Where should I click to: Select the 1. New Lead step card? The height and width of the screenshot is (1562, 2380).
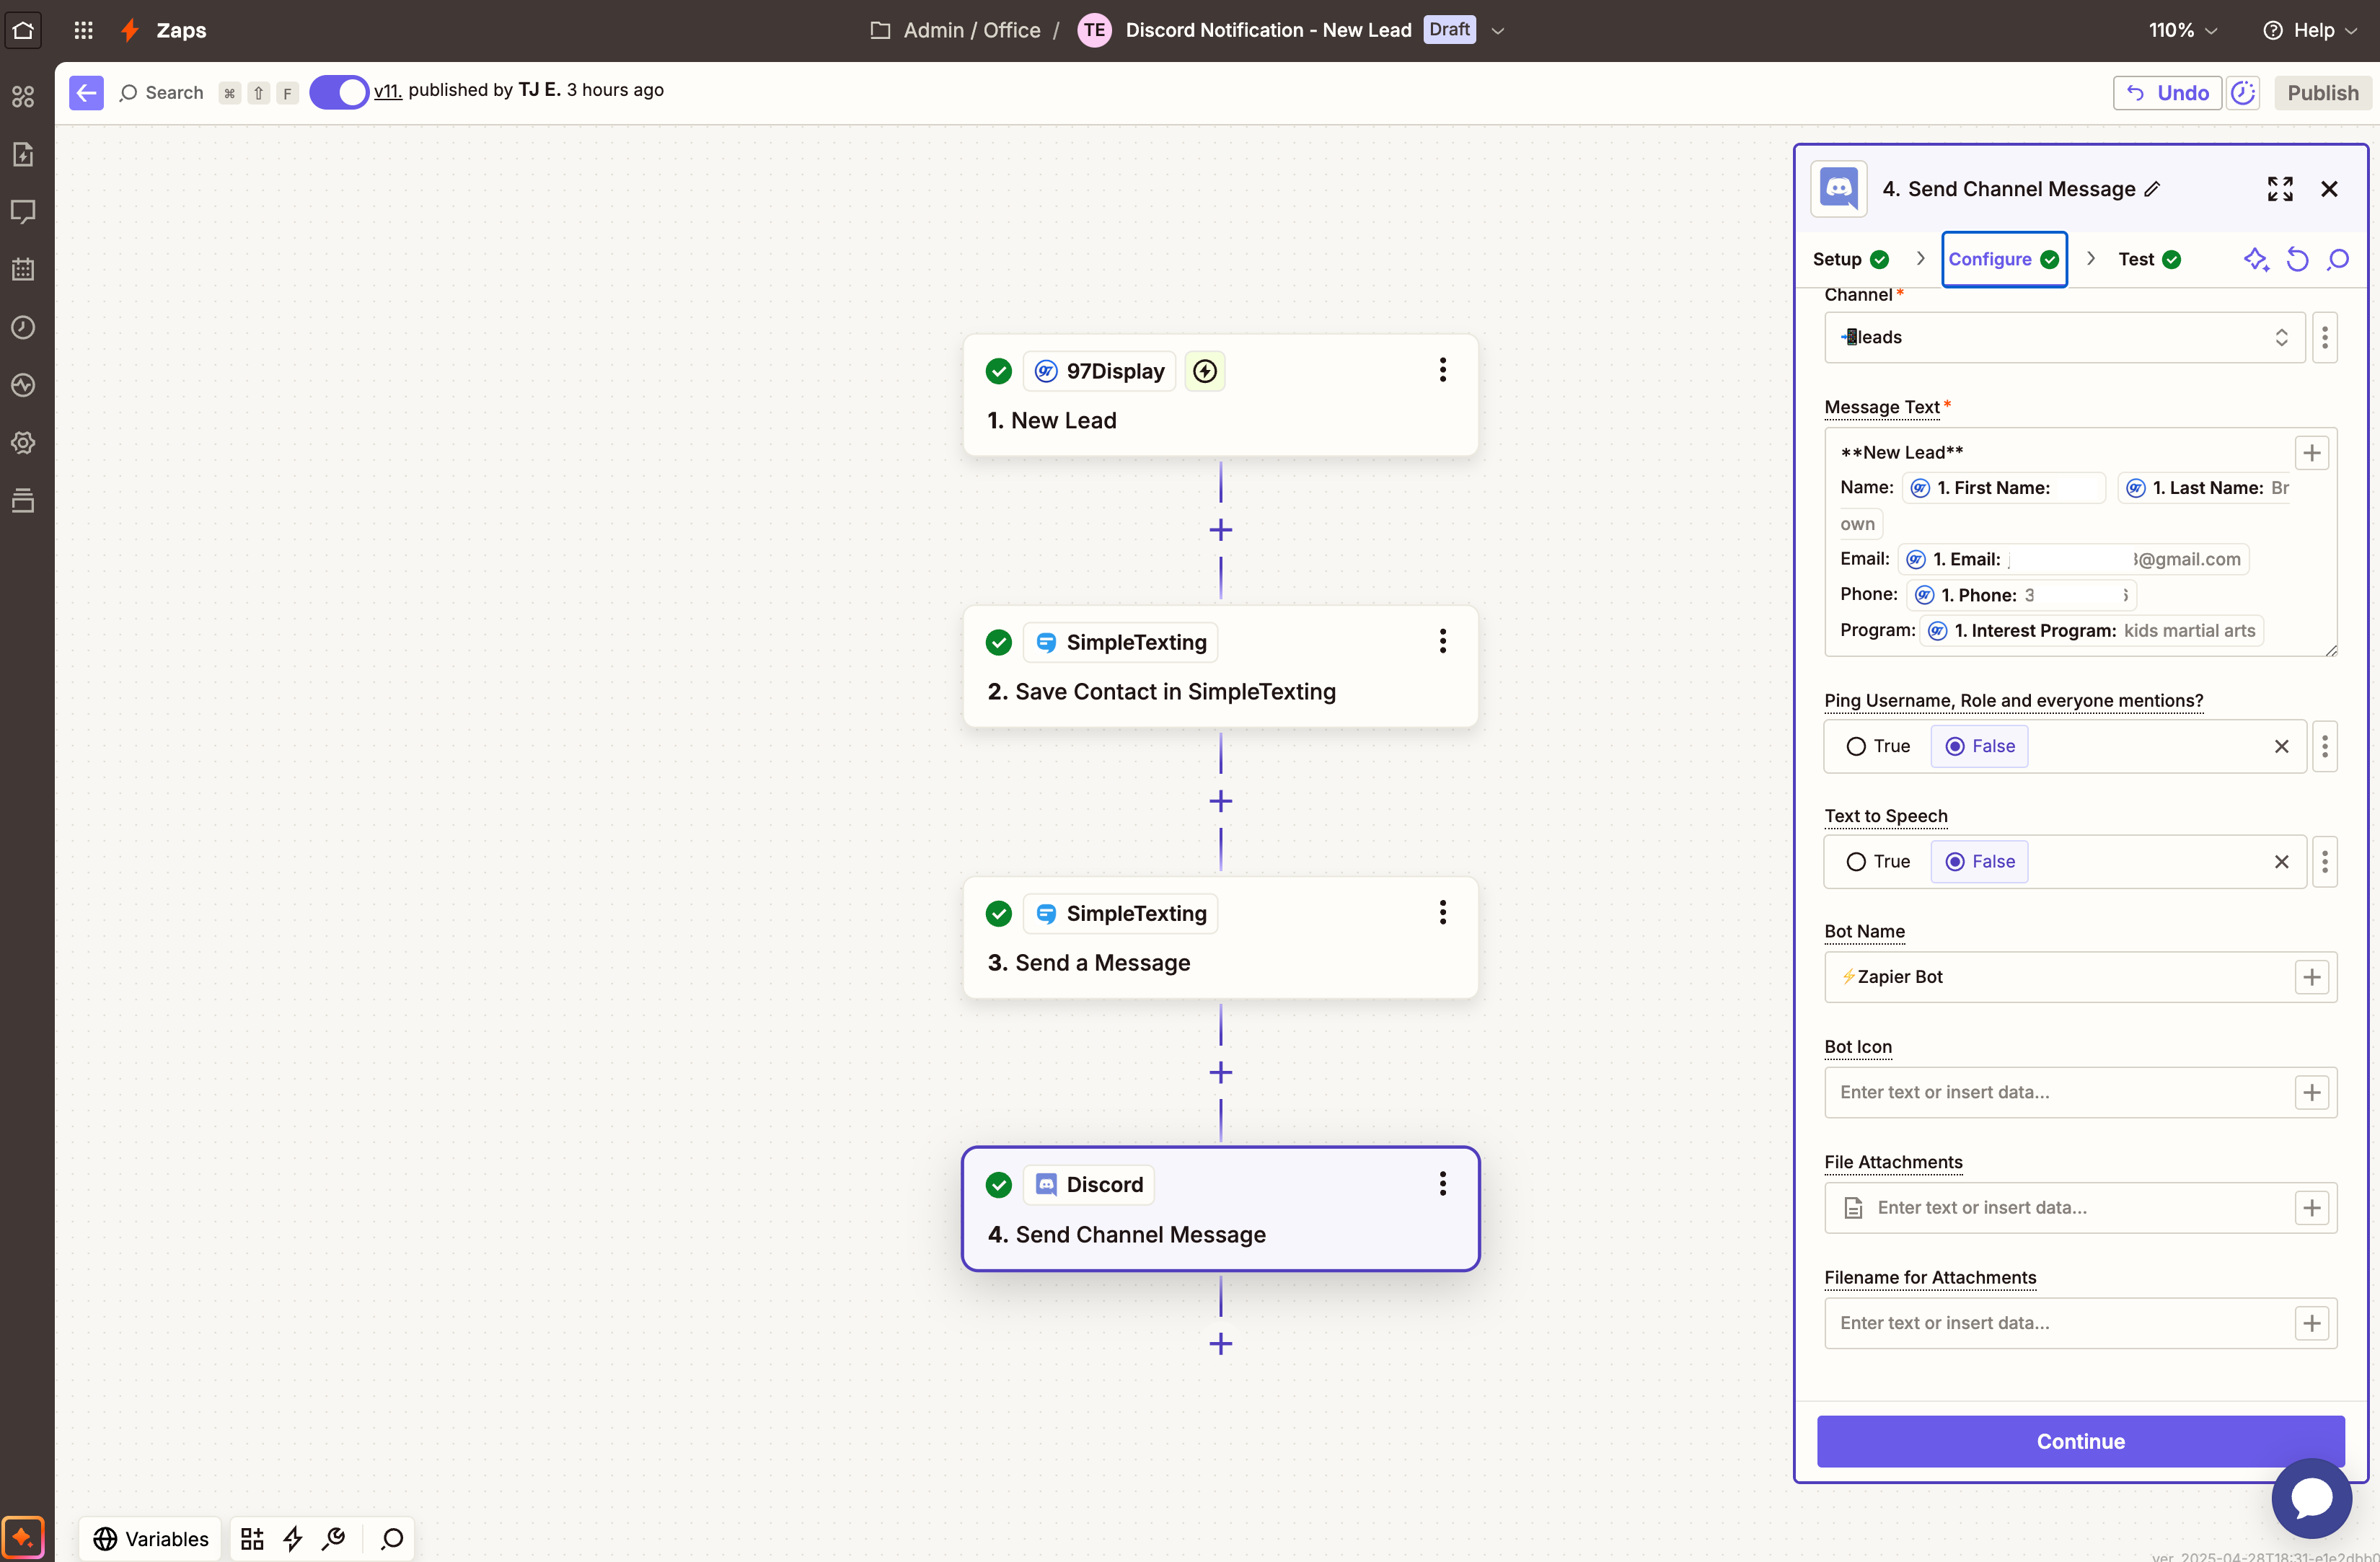tap(1220, 396)
